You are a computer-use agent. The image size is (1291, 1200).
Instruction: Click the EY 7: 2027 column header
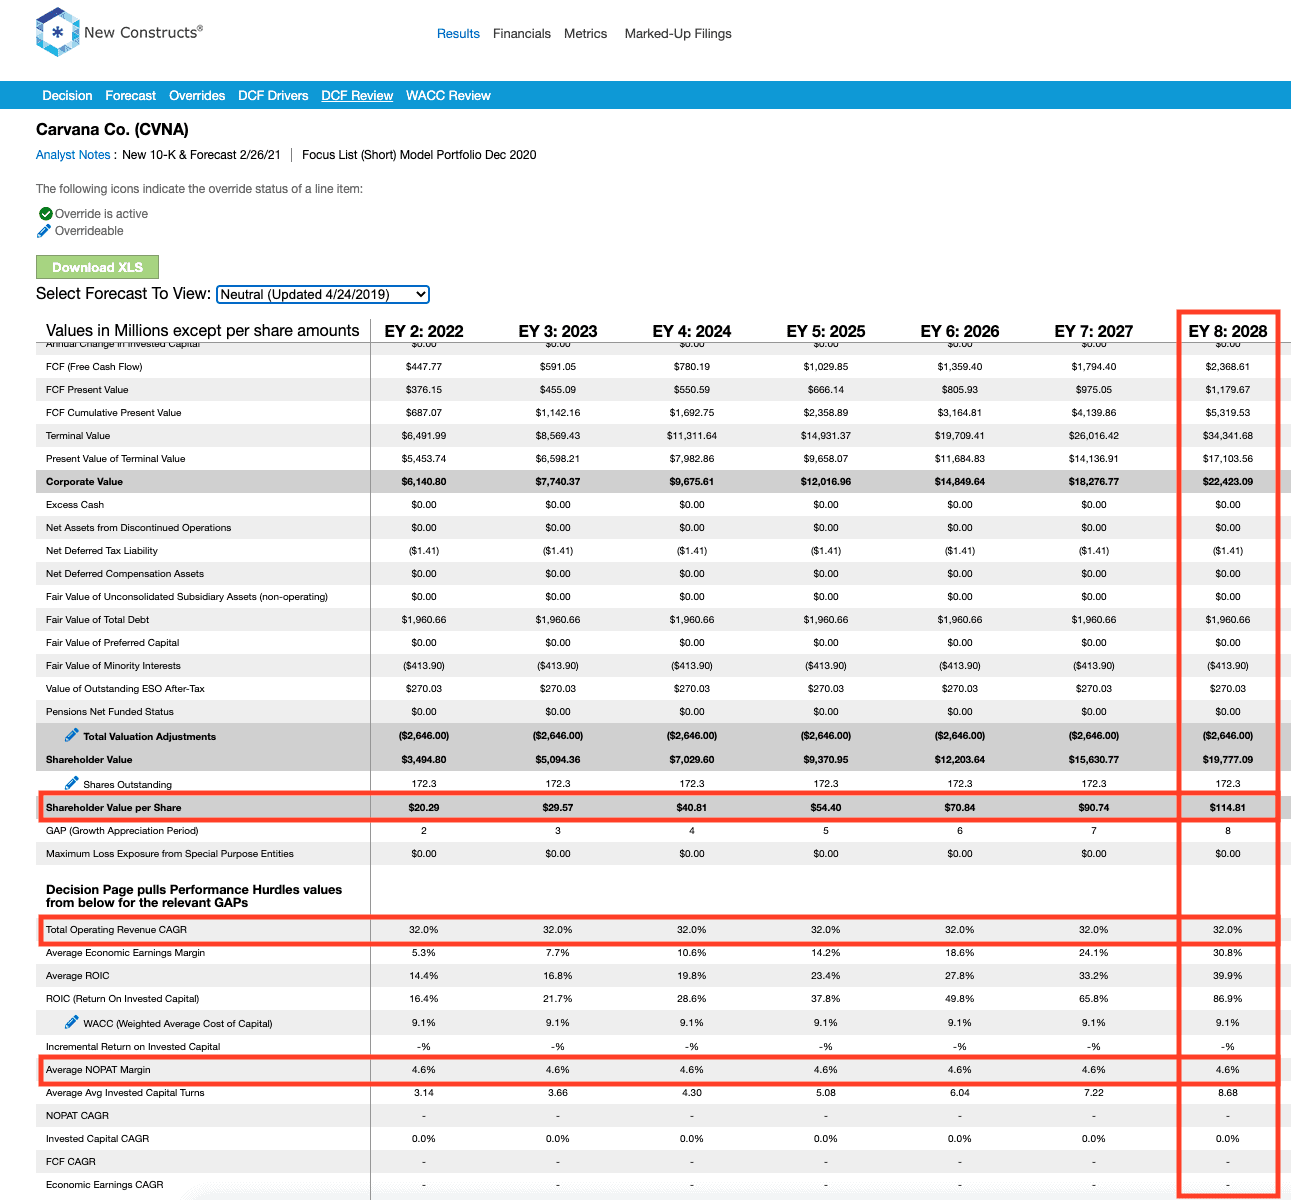(x=1094, y=331)
